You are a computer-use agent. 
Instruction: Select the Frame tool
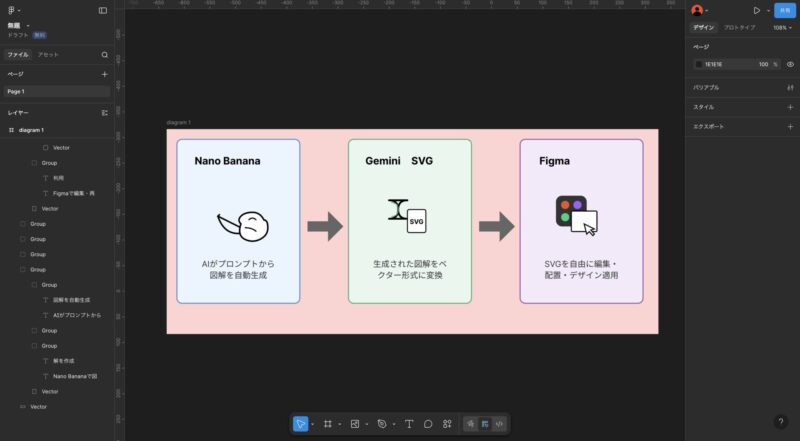328,424
